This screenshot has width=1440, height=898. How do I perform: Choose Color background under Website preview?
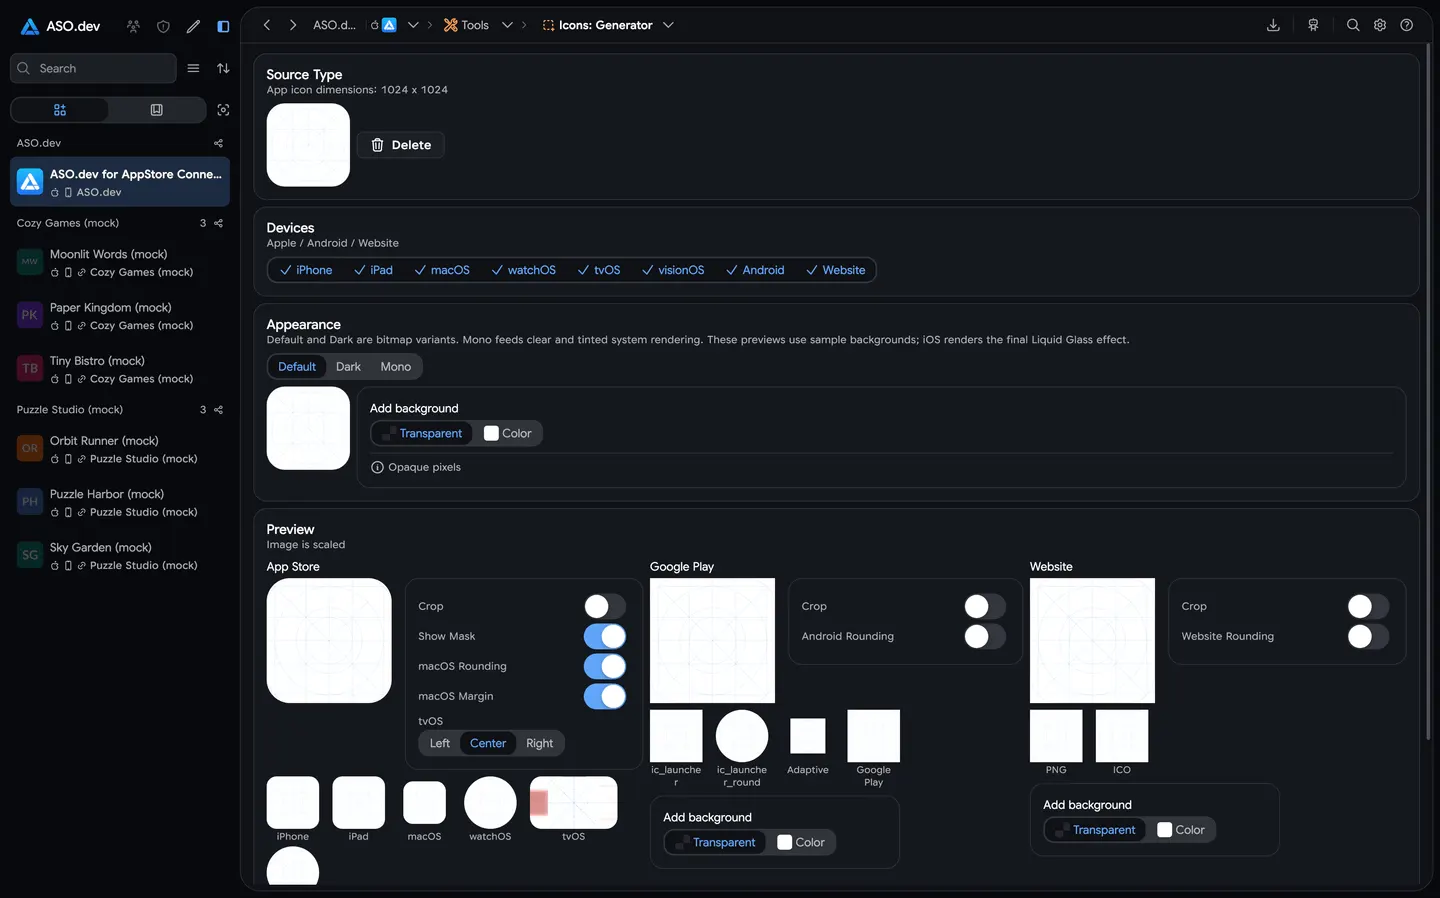tap(1181, 830)
